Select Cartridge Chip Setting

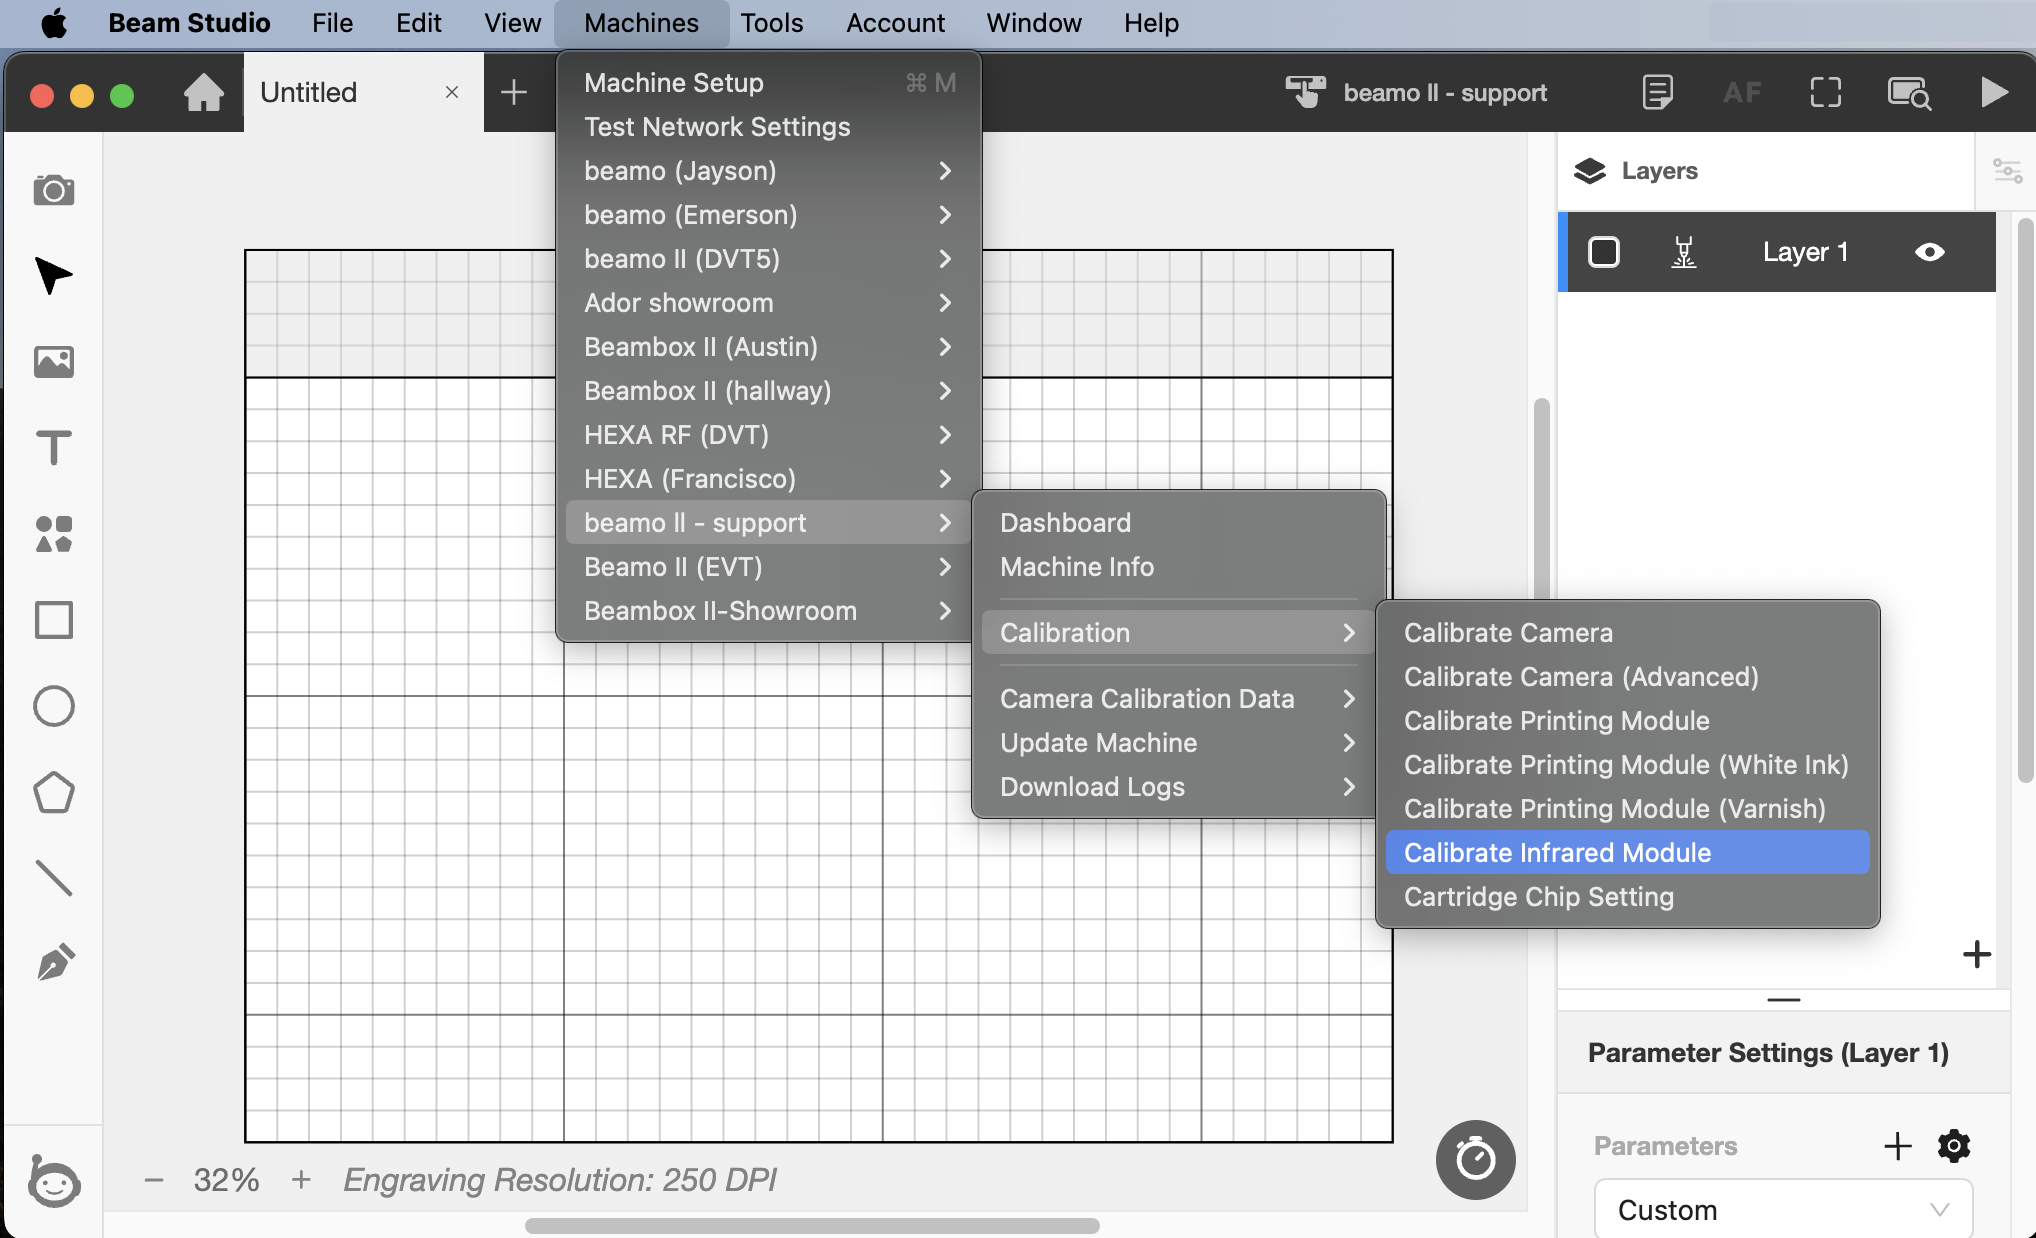[x=1628, y=897]
